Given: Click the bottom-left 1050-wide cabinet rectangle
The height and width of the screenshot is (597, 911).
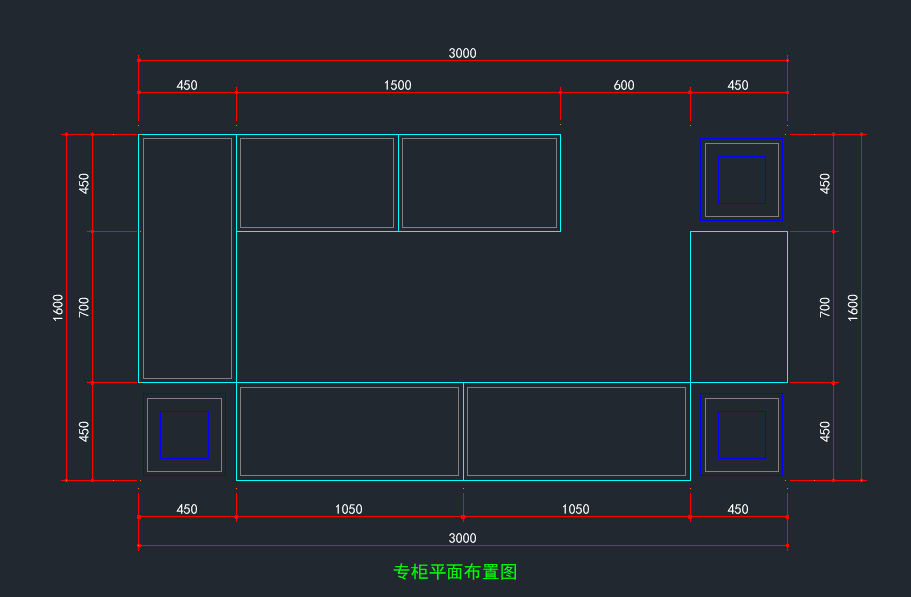Looking at the screenshot, I should click(x=349, y=431).
